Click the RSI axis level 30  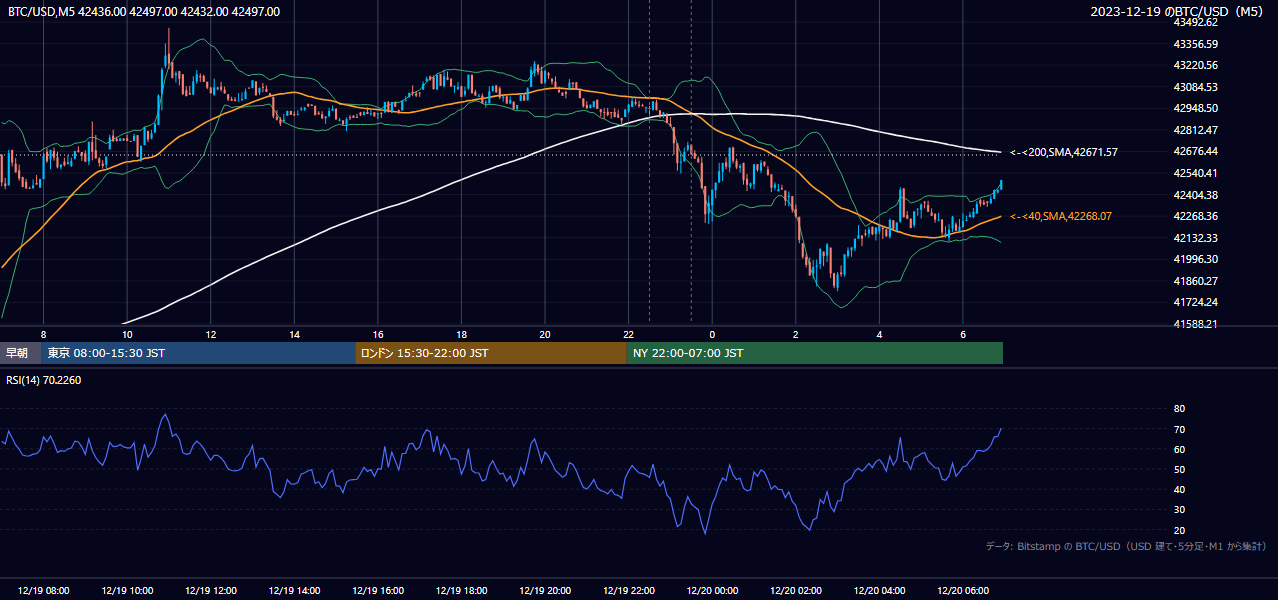pos(1179,510)
